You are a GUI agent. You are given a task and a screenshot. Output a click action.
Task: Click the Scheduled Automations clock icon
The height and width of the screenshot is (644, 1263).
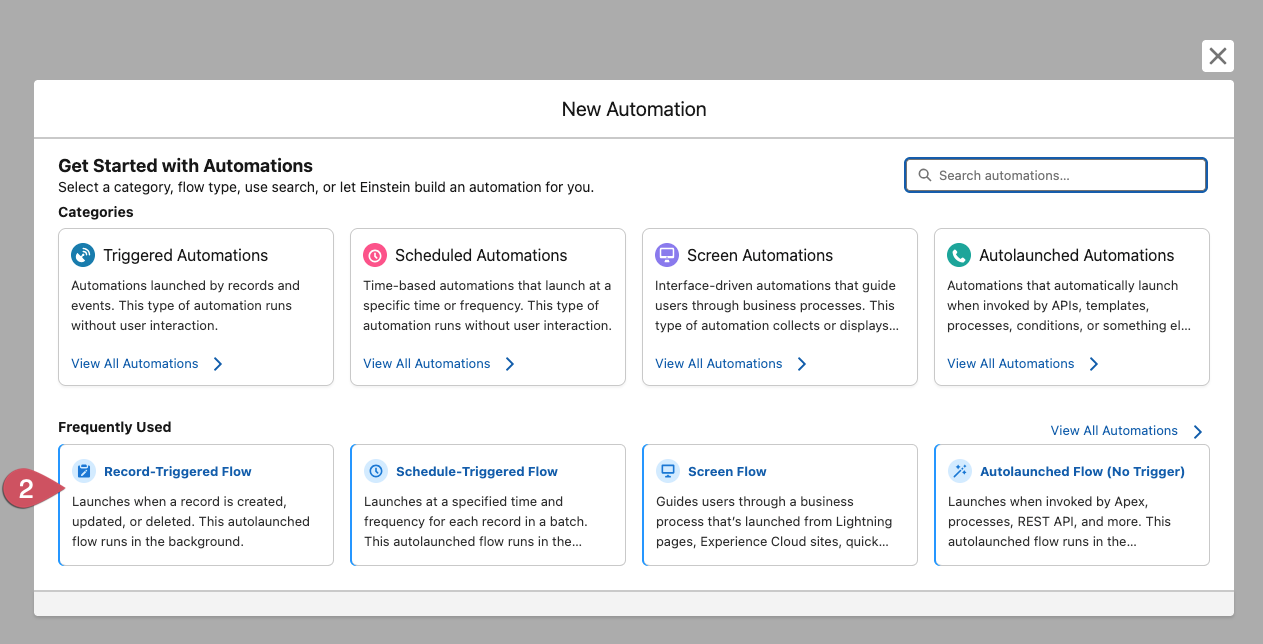[x=375, y=255]
